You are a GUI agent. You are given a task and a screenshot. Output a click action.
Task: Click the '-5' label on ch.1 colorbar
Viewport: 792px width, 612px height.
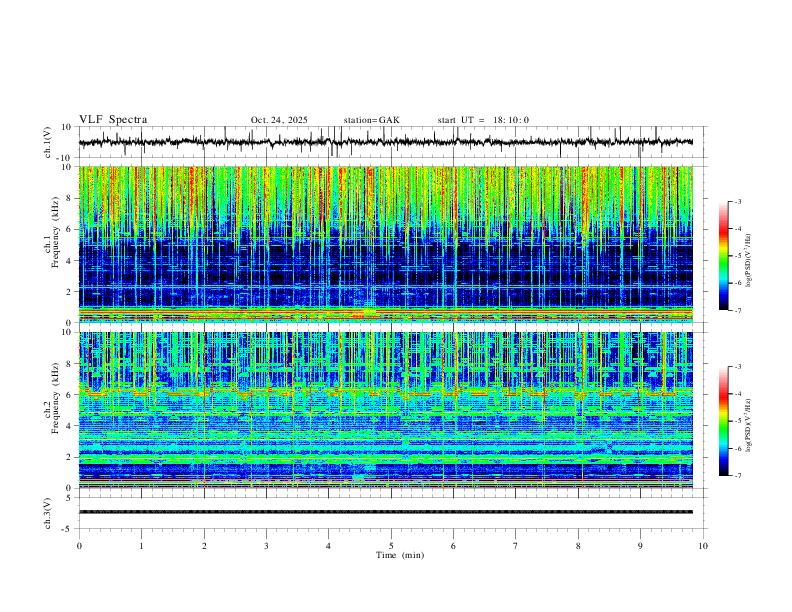(738, 256)
